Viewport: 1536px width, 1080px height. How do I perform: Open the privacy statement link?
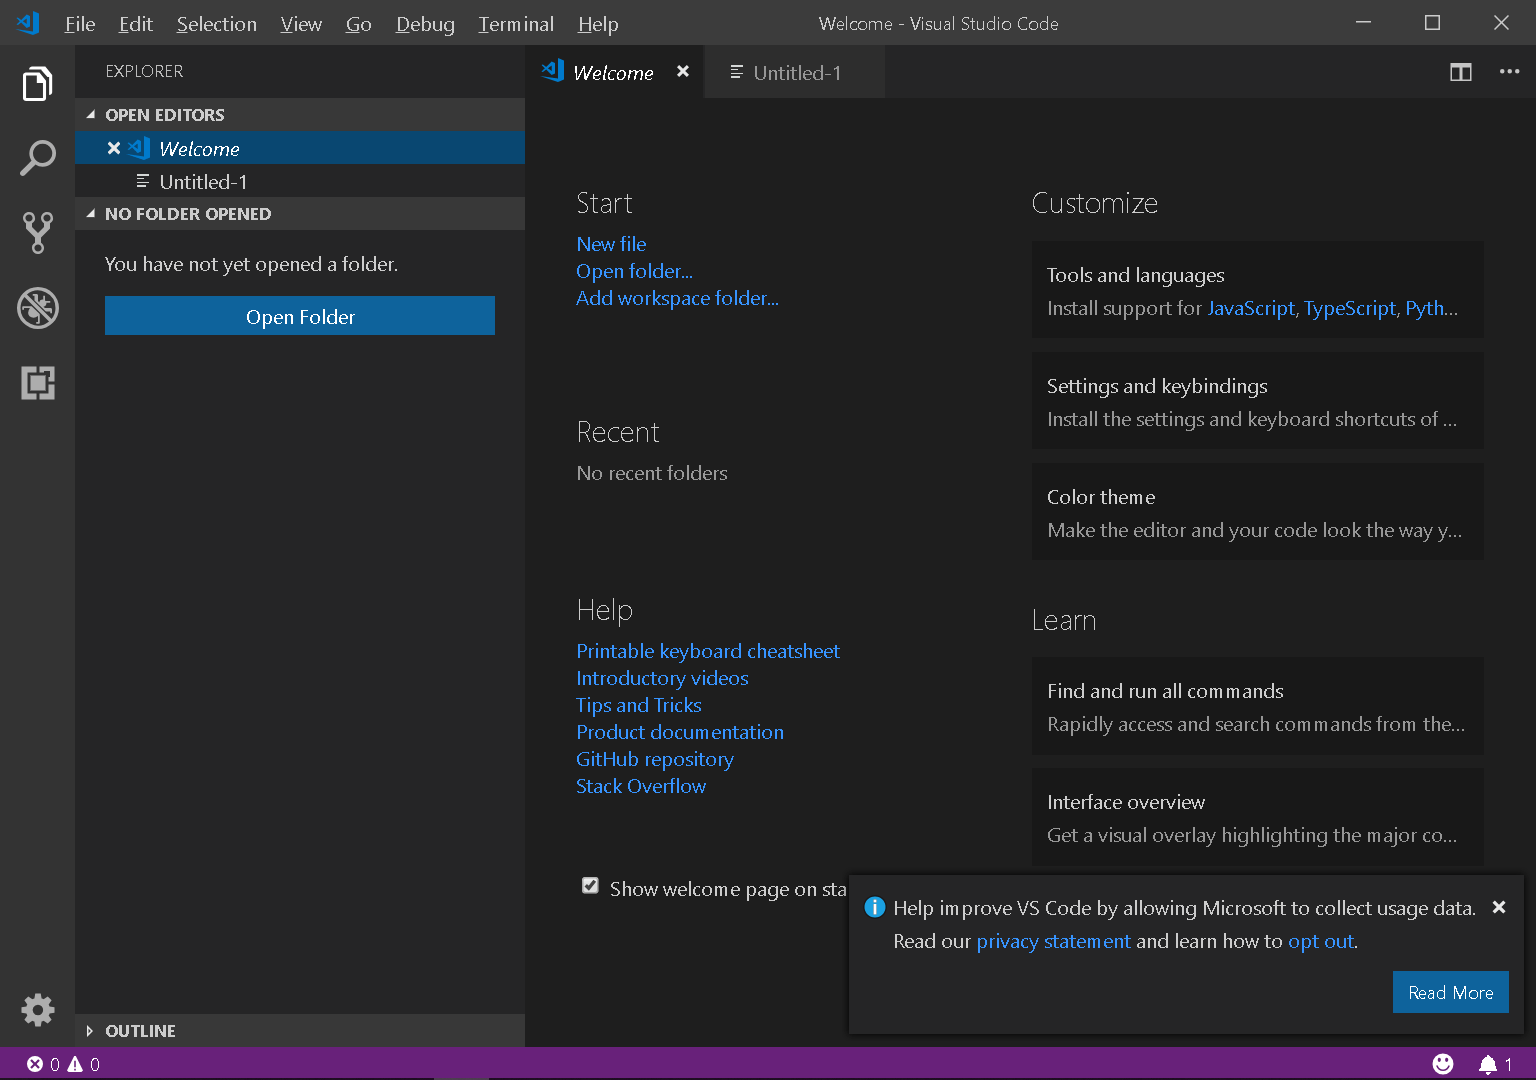[1053, 941]
